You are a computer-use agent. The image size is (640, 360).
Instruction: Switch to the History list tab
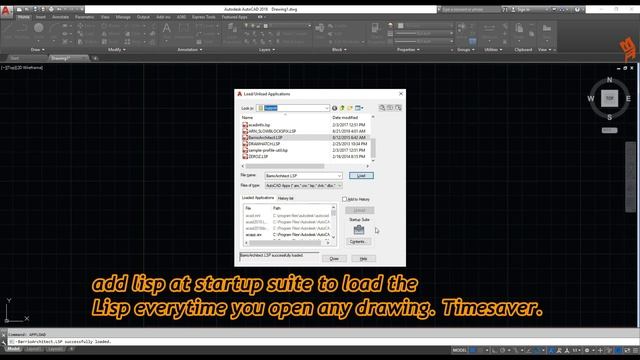tap(286, 198)
